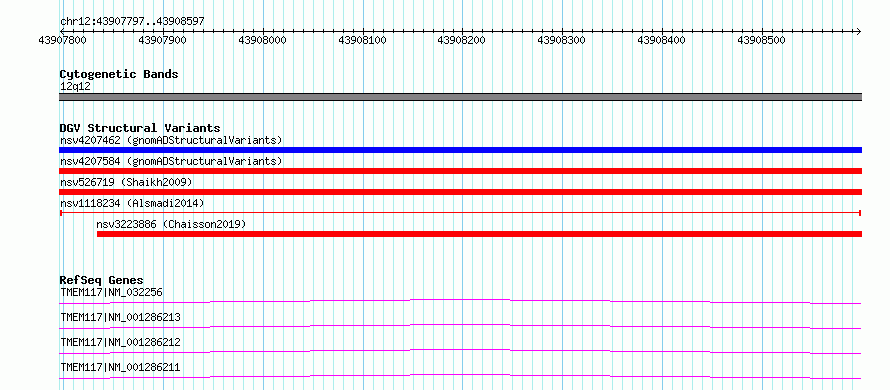The height and width of the screenshot is (390, 890).
Task: Click the TMEM117|NM_001286213 gene label
Action: [120, 317]
